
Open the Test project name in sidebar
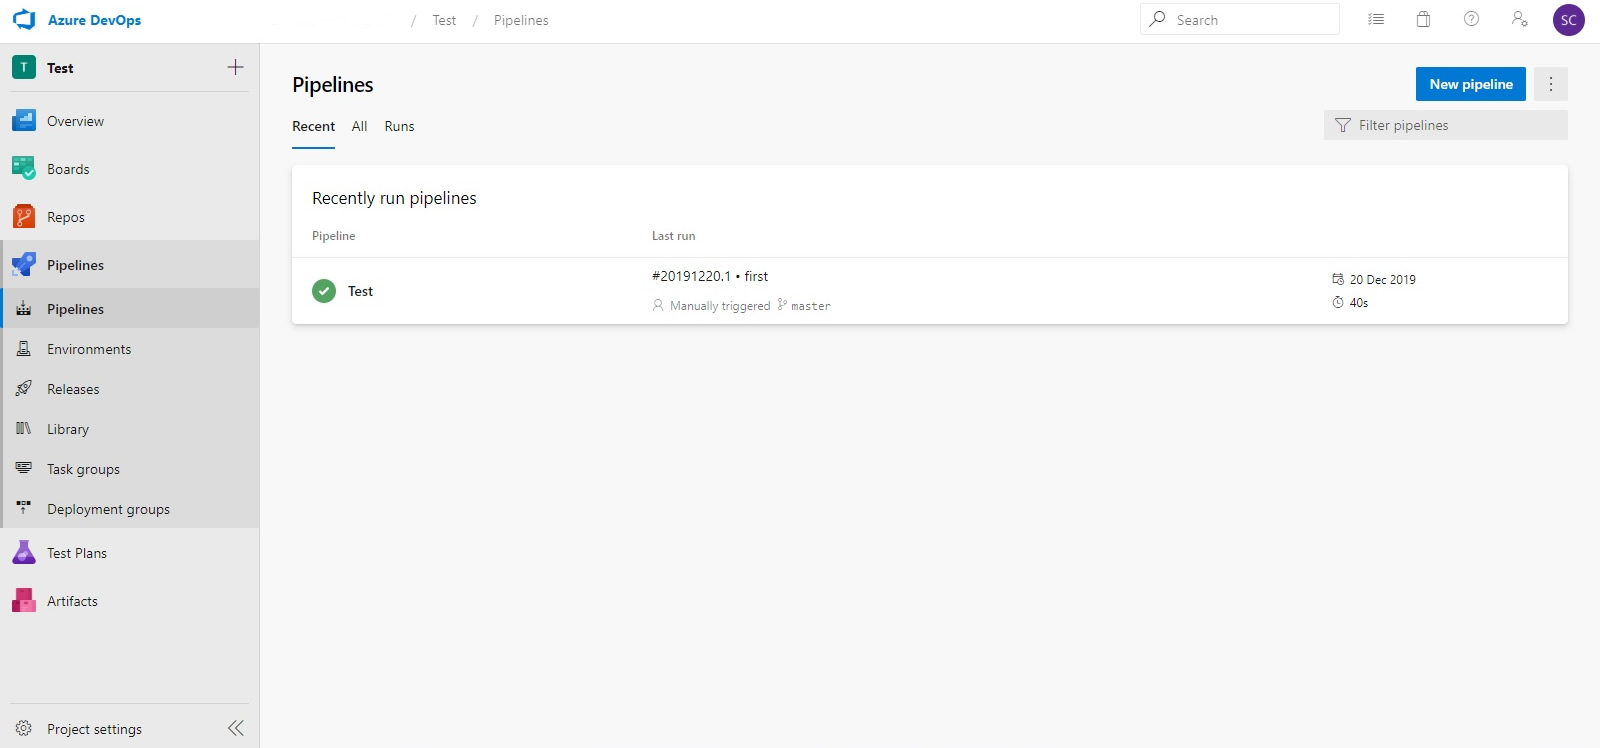pos(60,68)
